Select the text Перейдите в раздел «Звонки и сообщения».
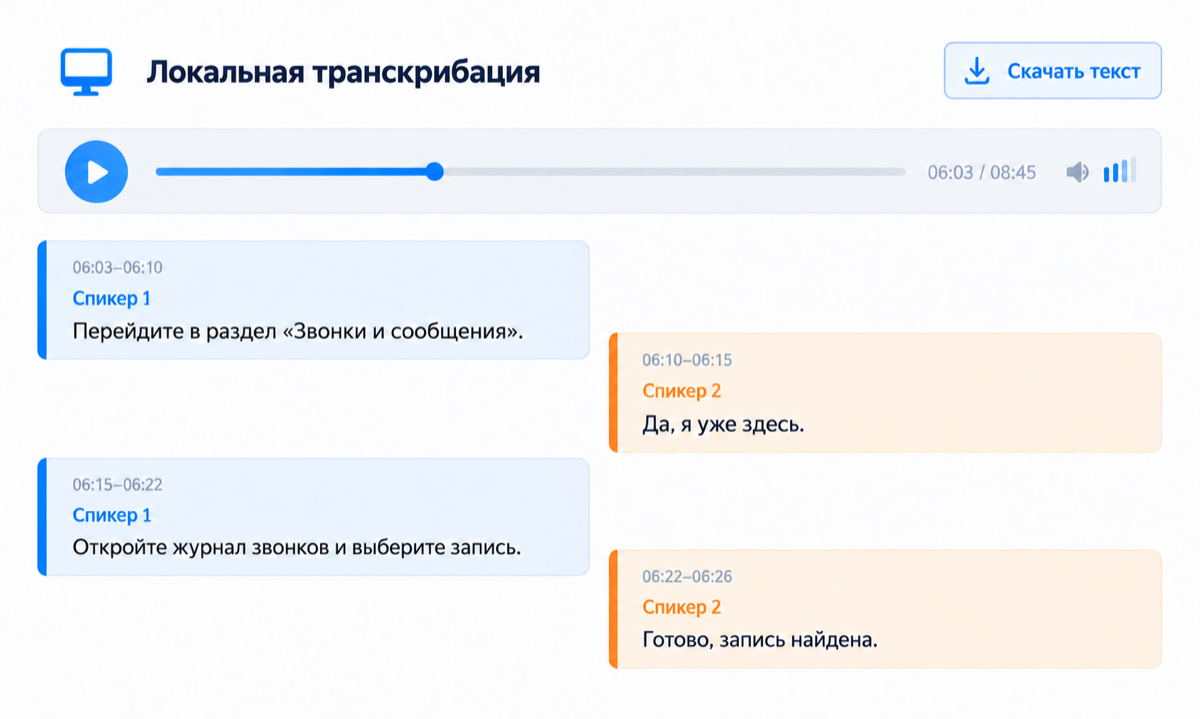This screenshot has width=1200, height=719. [298, 331]
